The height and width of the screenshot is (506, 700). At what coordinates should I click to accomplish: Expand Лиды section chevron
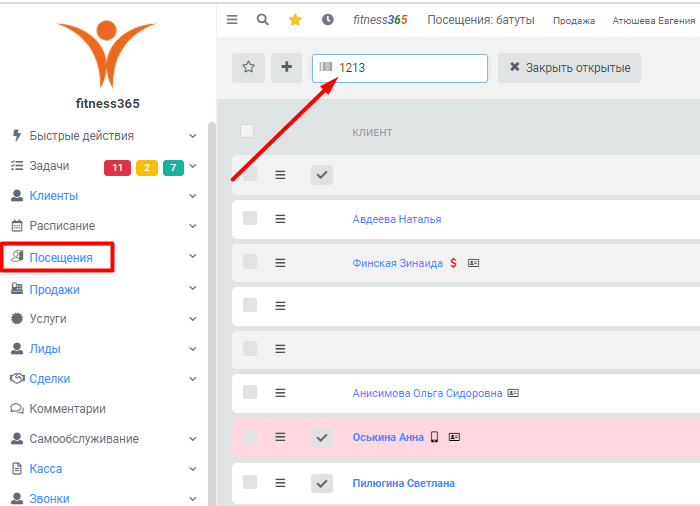pyautogui.click(x=192, y=349)
